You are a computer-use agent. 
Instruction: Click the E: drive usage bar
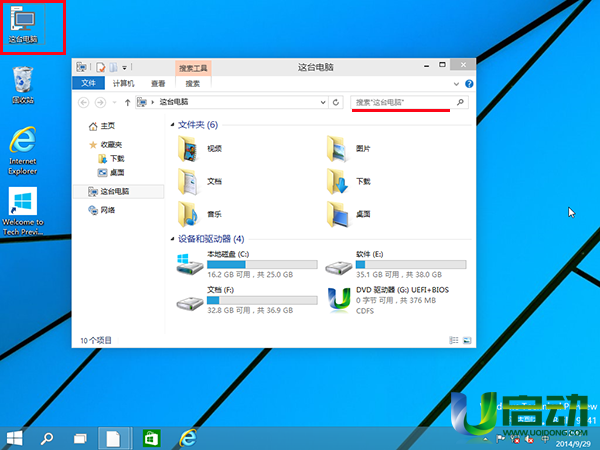click(411, 264)
